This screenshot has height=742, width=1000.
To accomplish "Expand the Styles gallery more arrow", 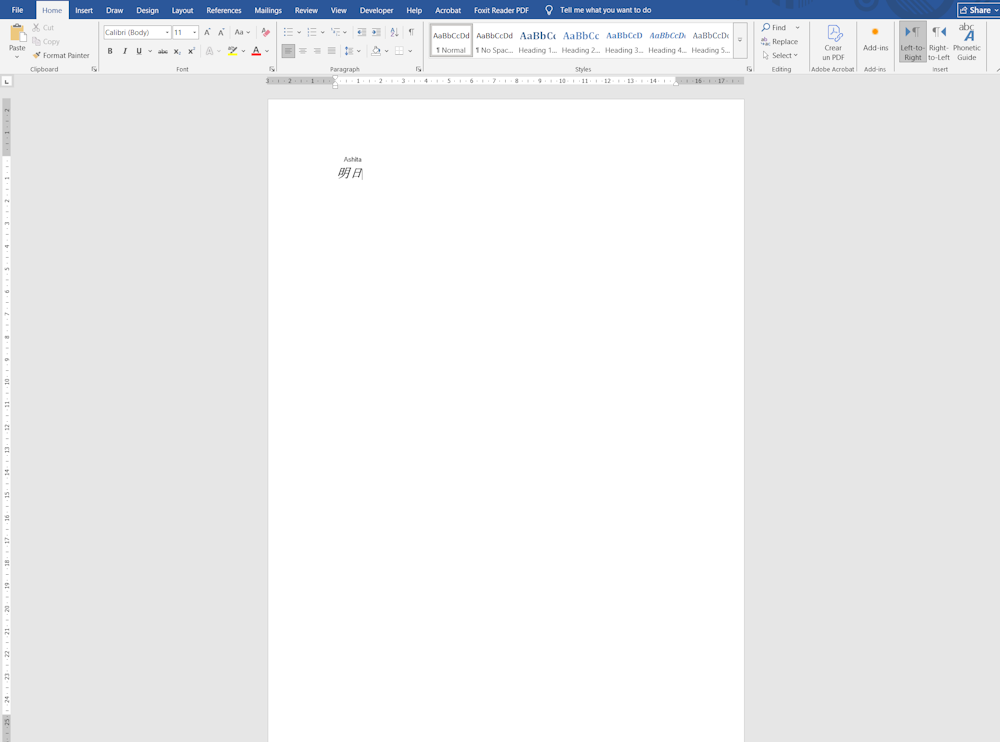I will pos(740,40).
